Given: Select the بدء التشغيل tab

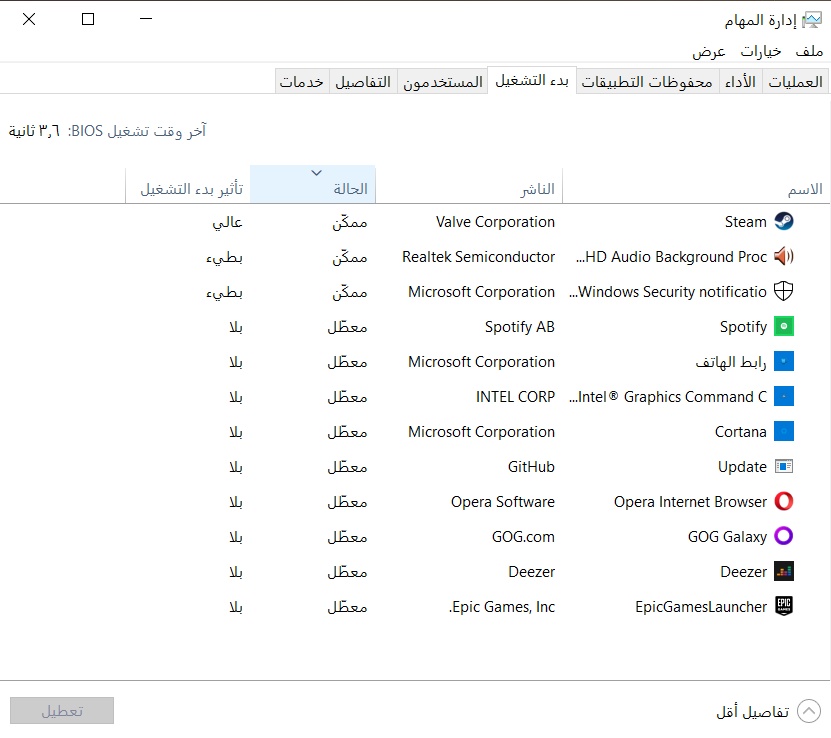Looking at the screenshot, I should pos(532,81).
